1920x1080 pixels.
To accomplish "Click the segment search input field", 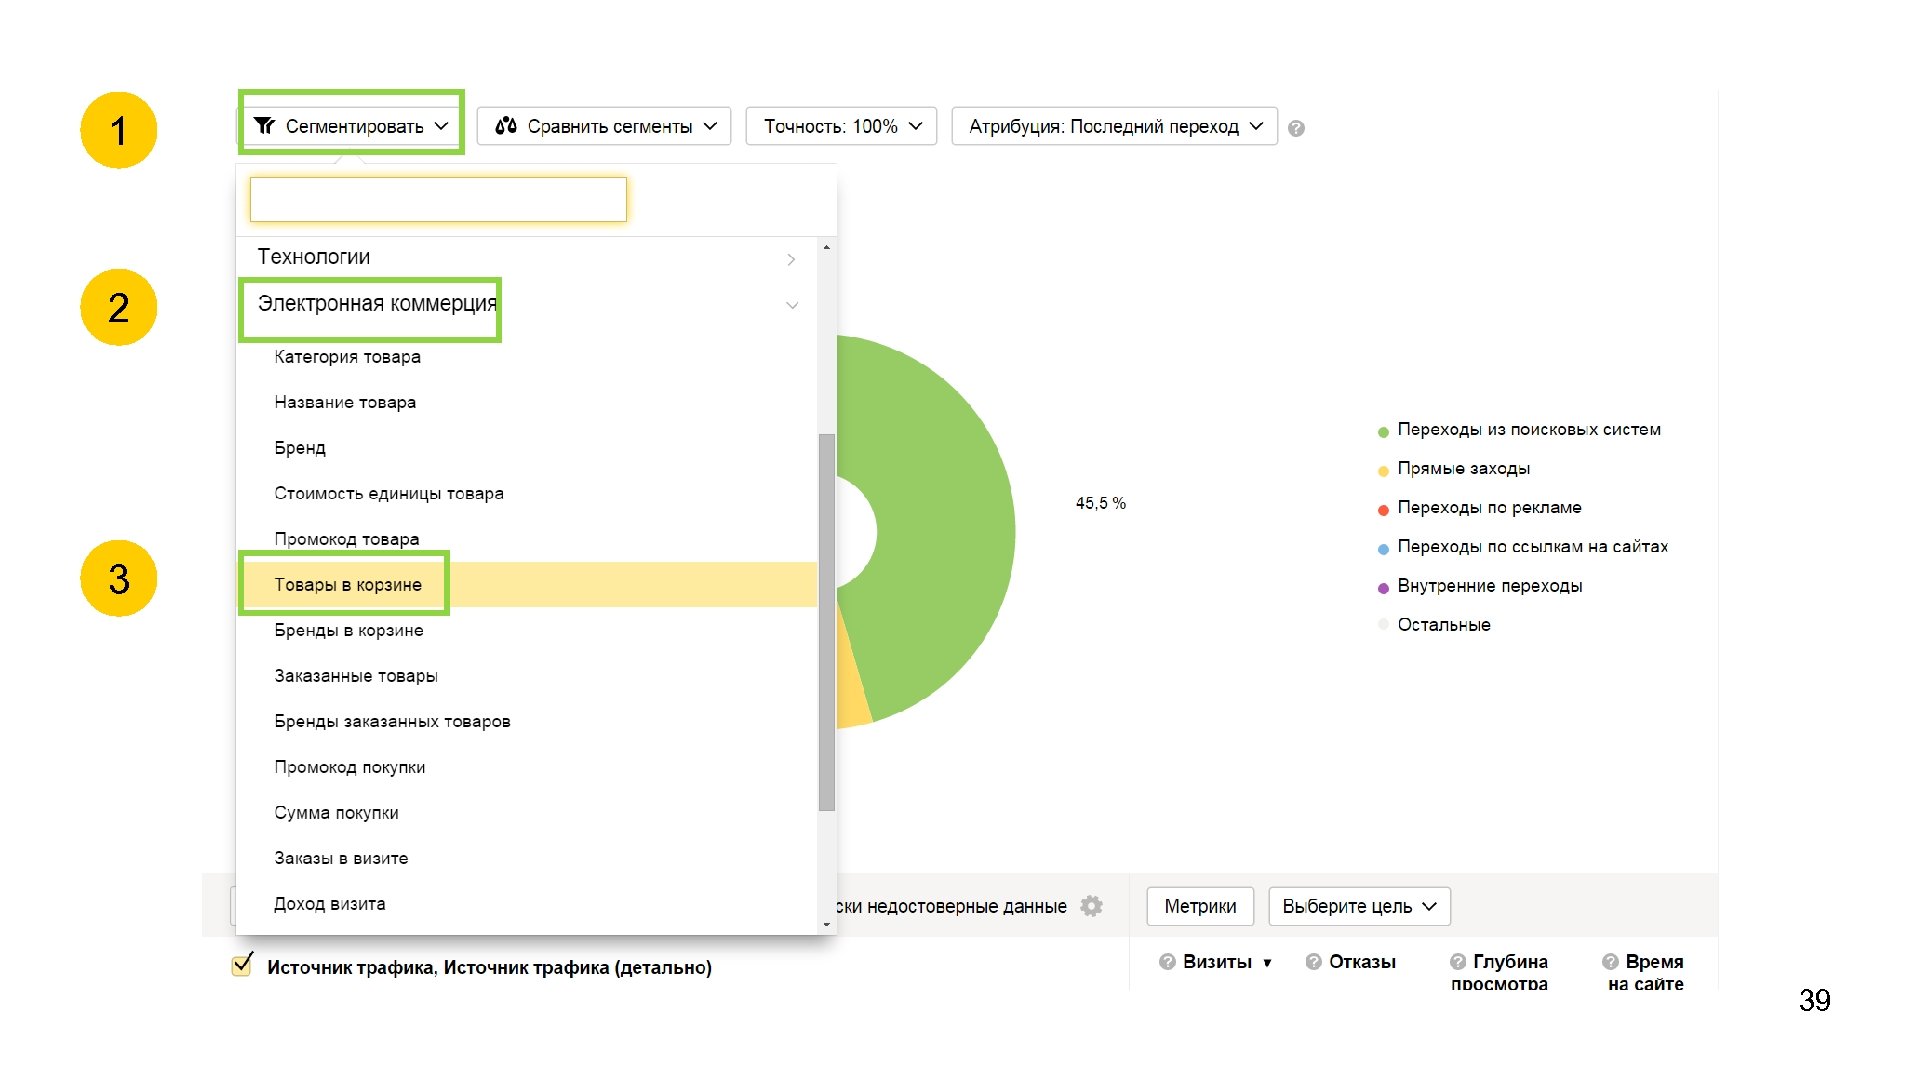I will pos(438,200).
